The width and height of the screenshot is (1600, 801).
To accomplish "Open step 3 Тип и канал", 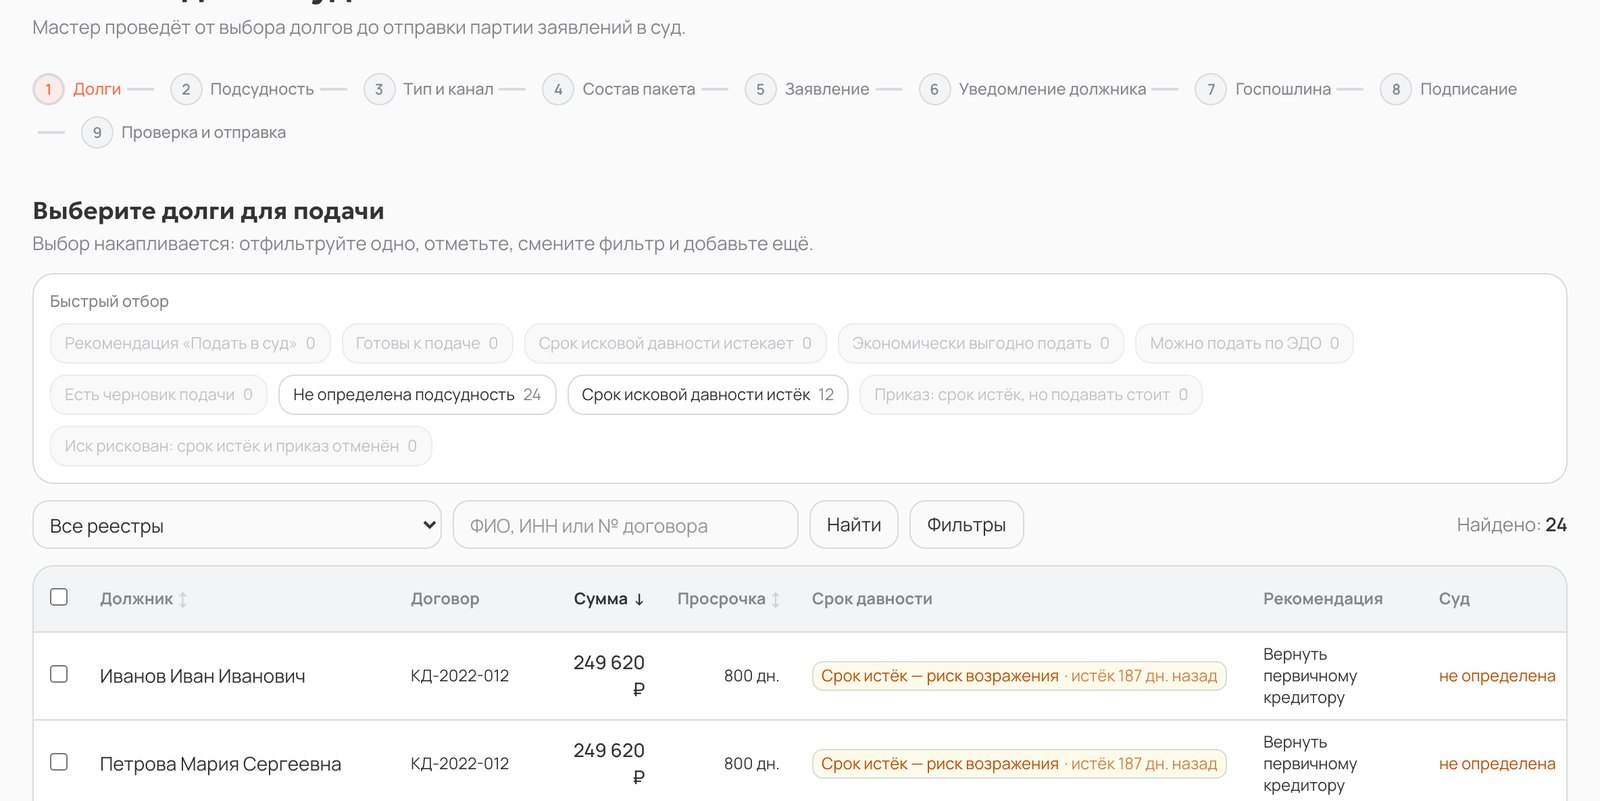I will coord(428,89).
